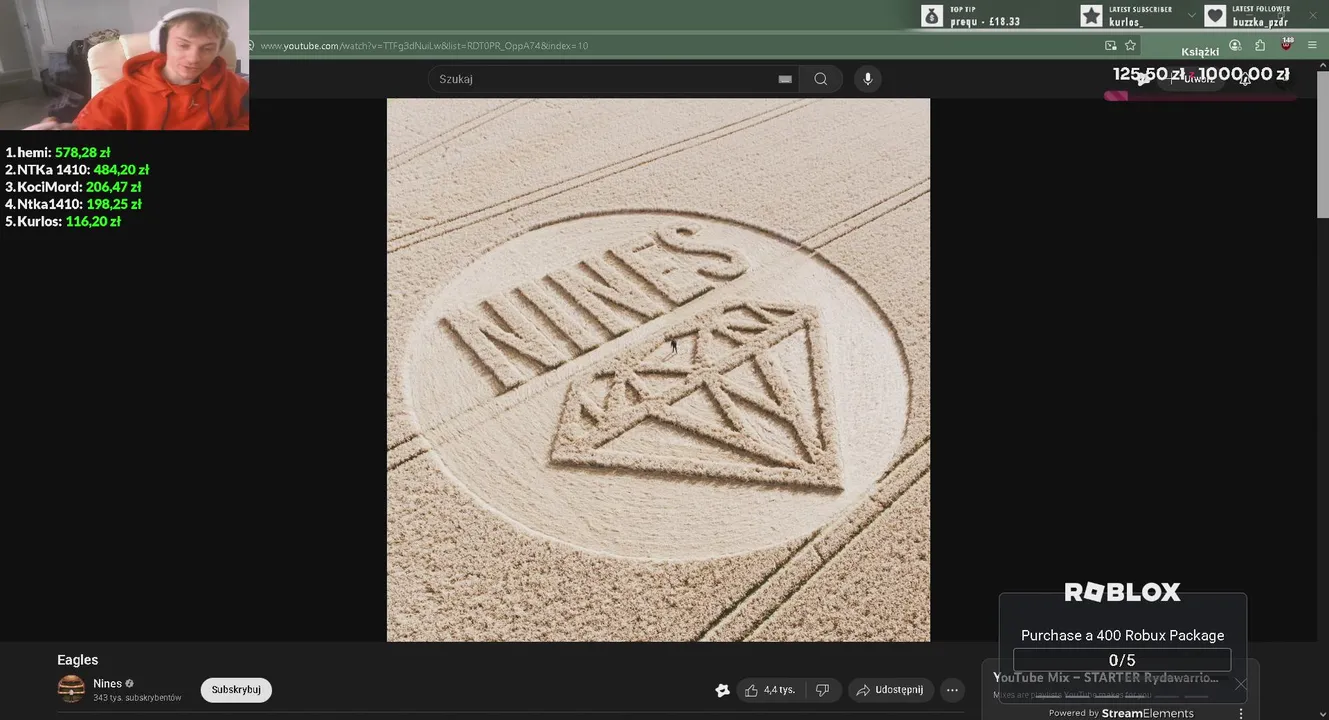
Task: Start voice search with the microphone icon
Action: coord(867,79)
